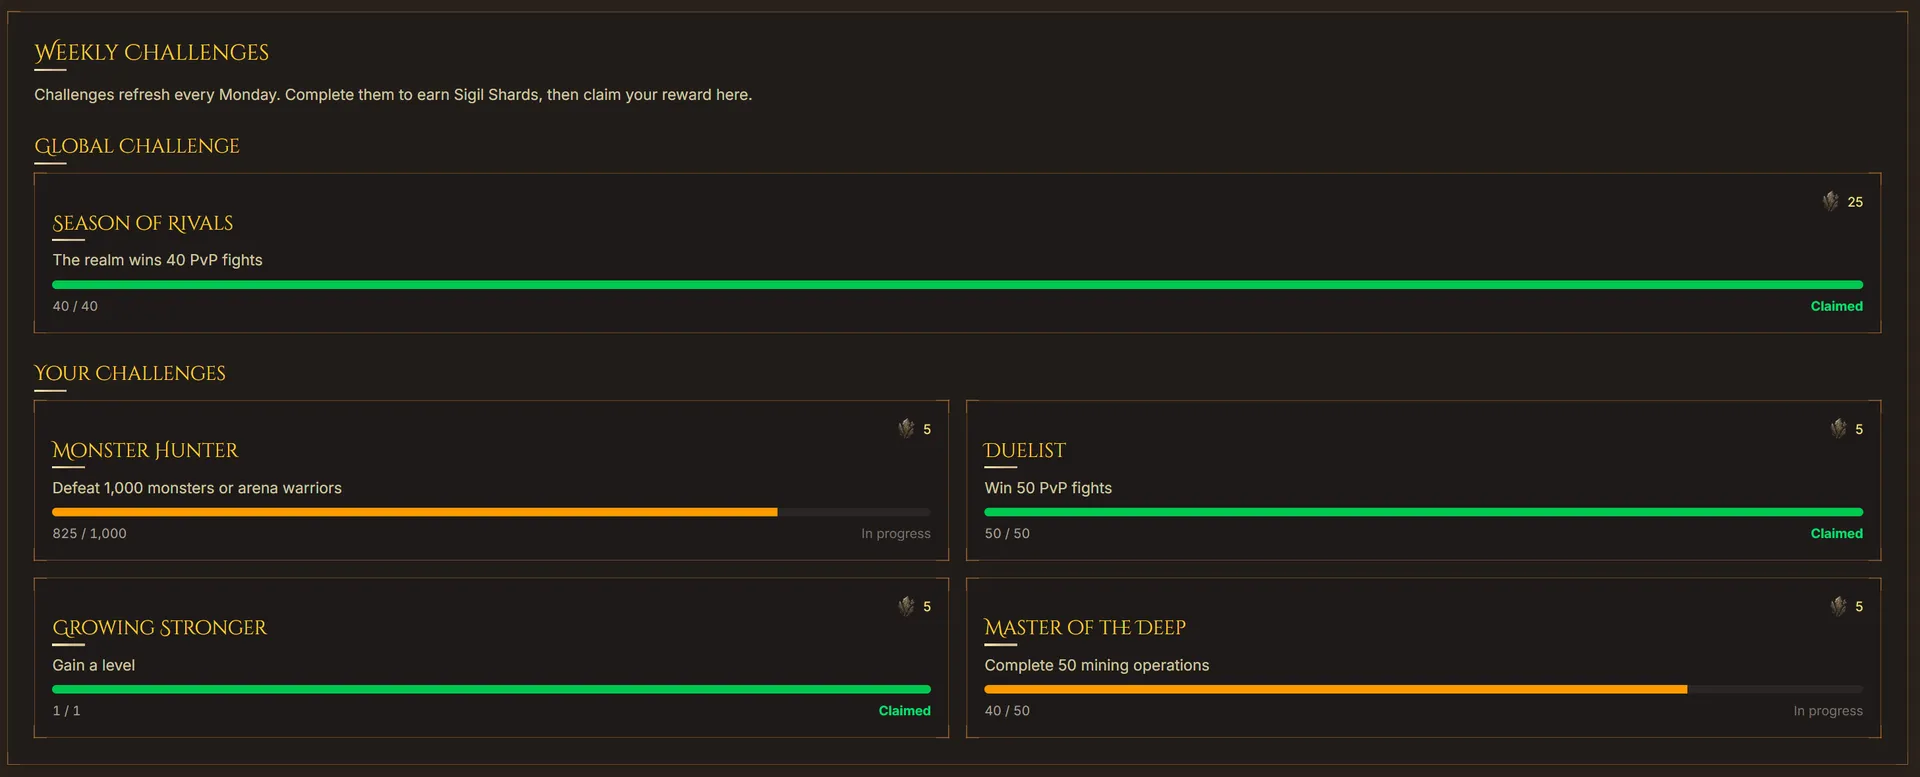
Task: Click the Claimed label on Season of Rivals
Action: click(1836, 306)
